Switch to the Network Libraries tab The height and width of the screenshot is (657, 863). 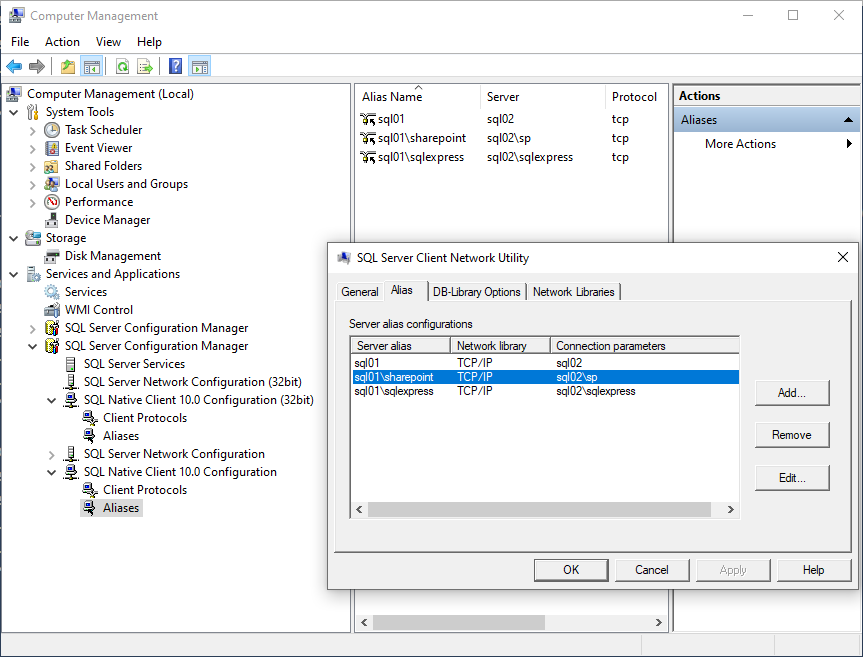click(x=574, y=292)
